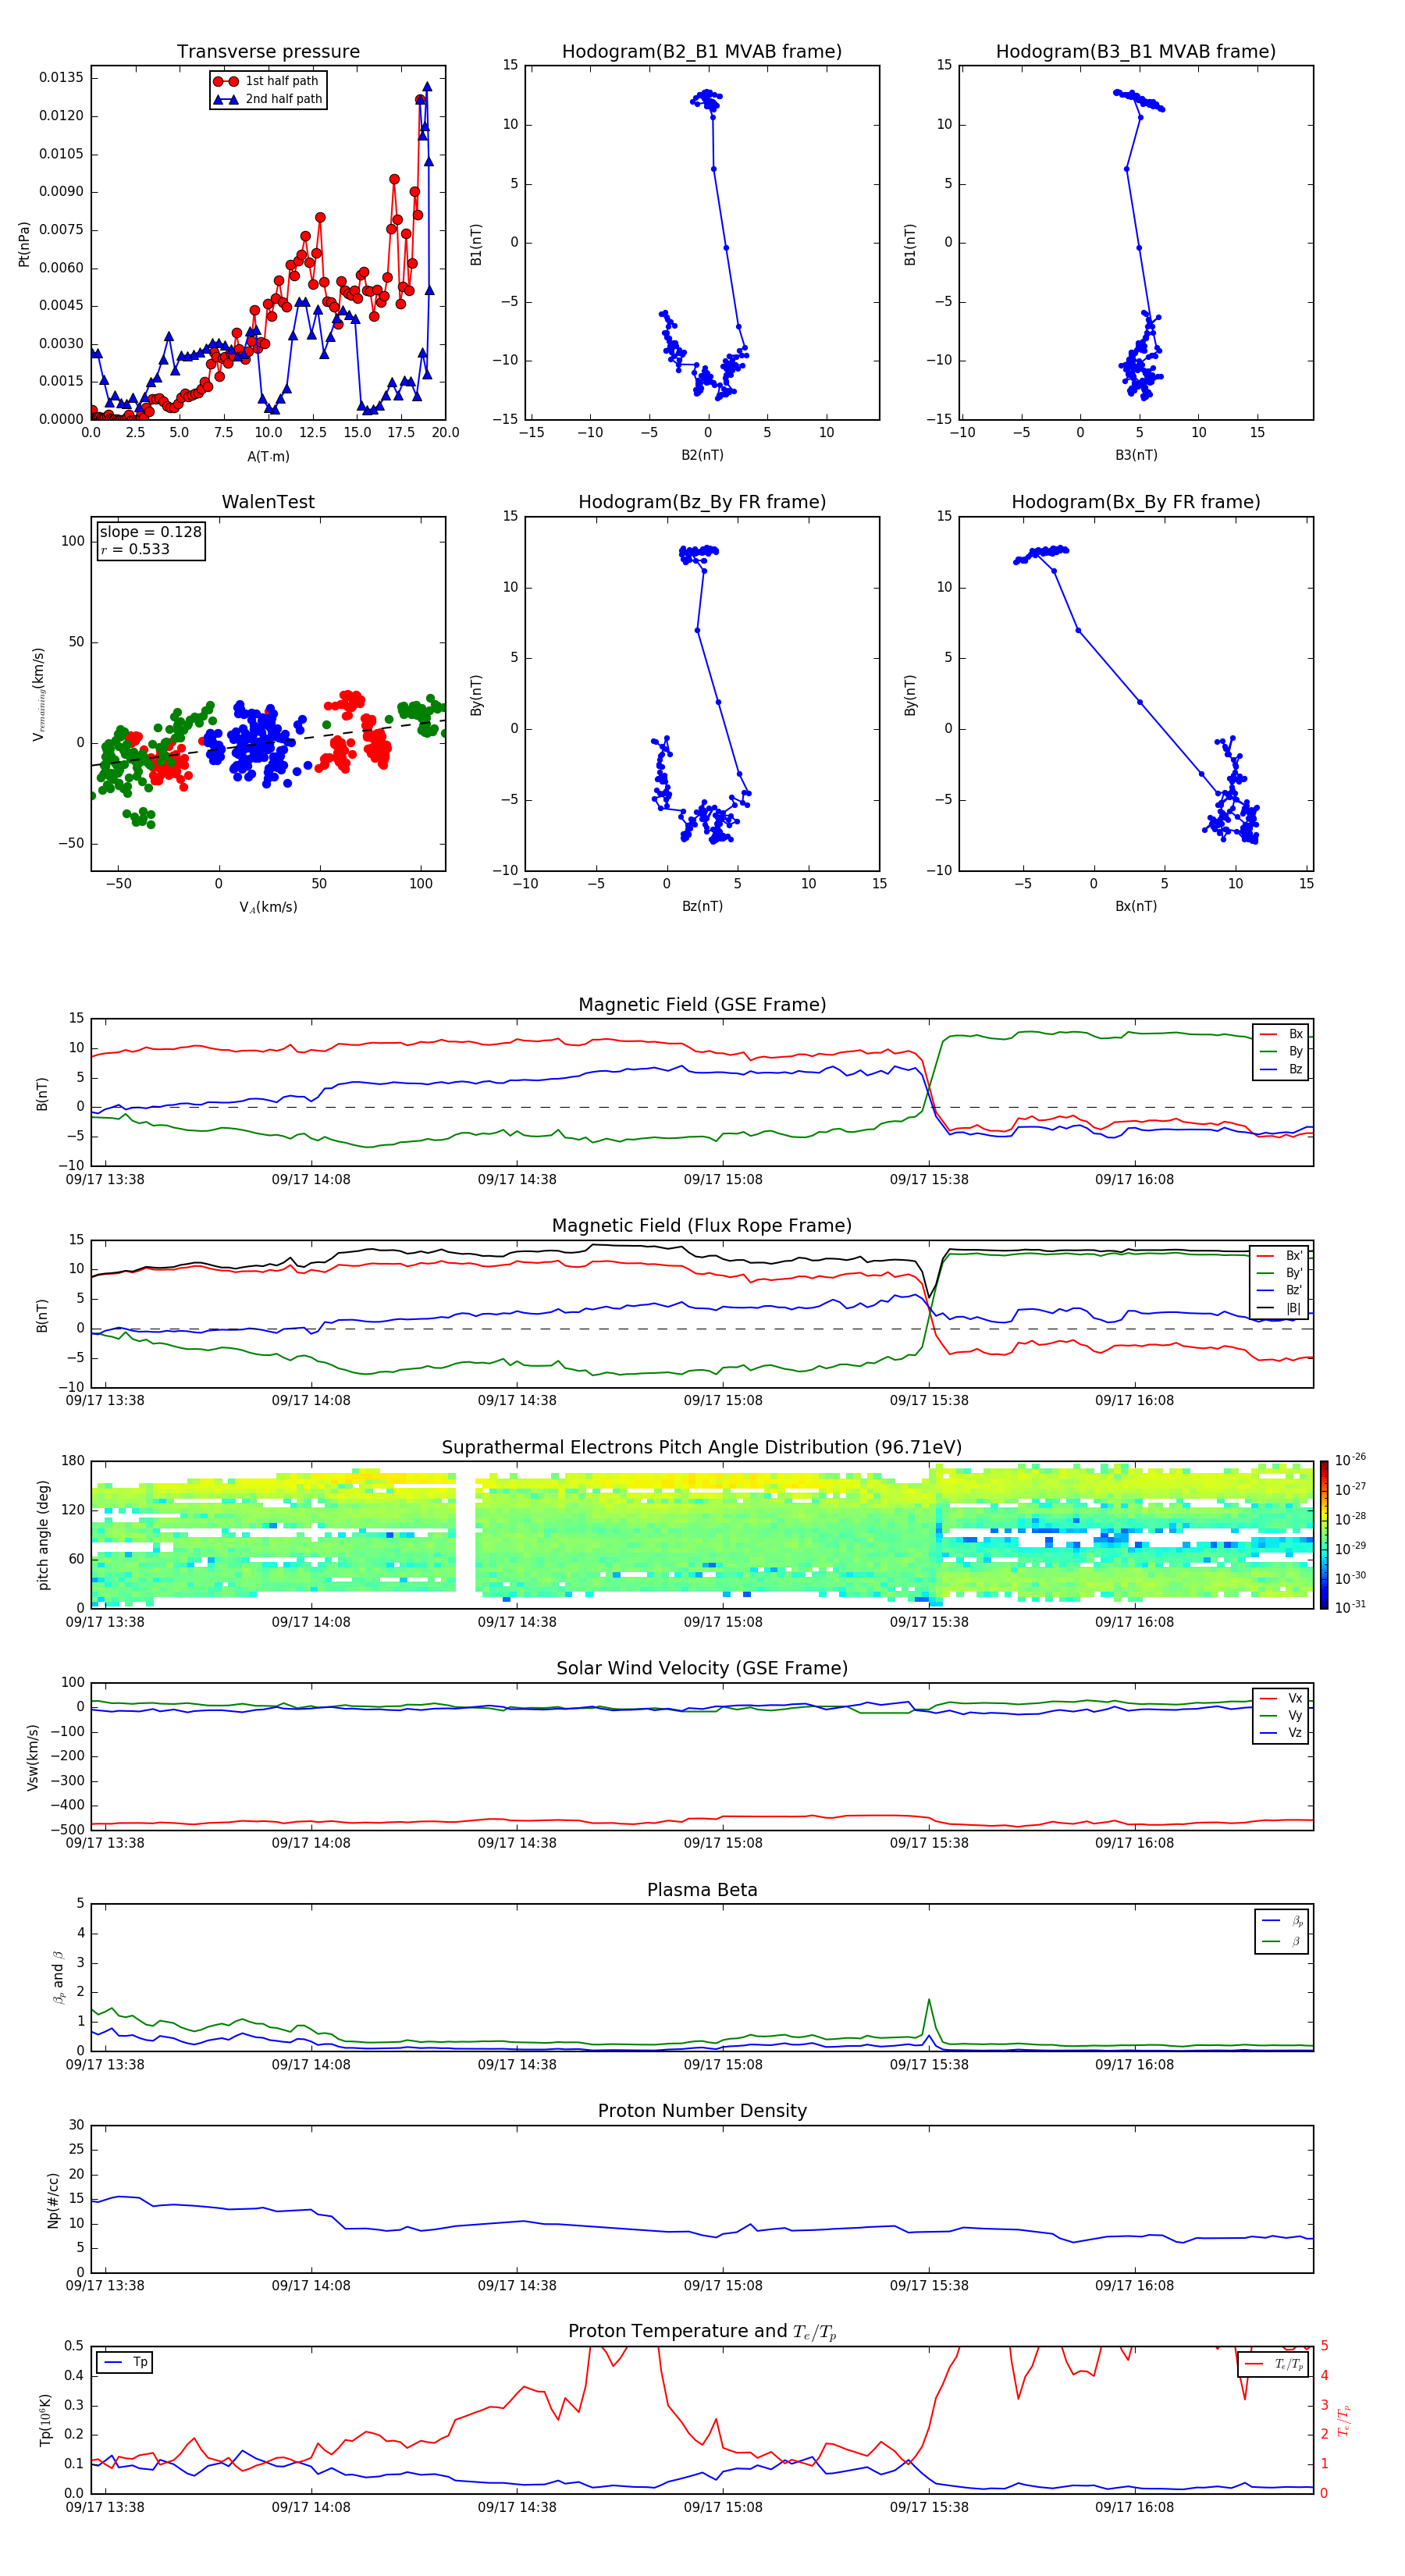Viewport: 1405px width, 2576px height.
Task: Click the 'VA(km/s)' axis label in WalenTest
Action: tap(268, 908)
